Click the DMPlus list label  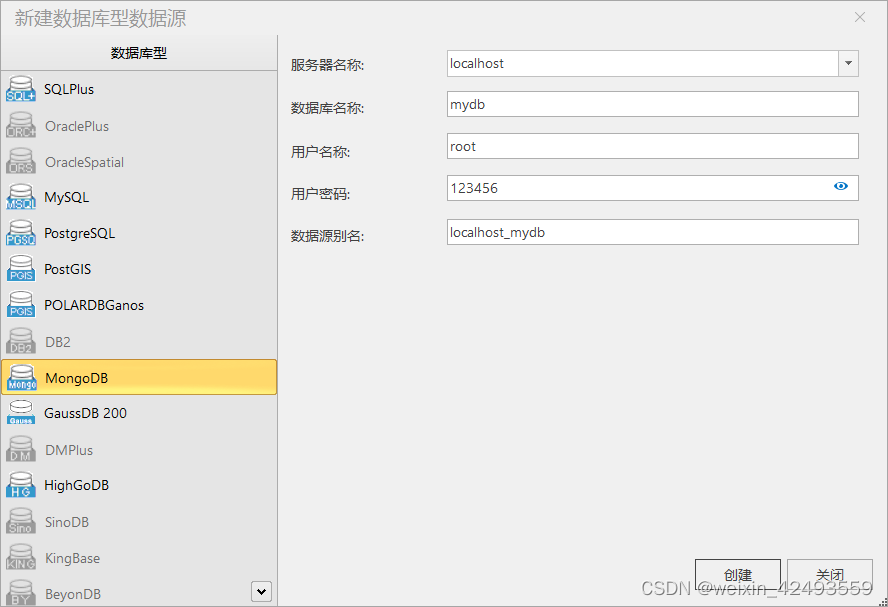click(x=69, y=450)
